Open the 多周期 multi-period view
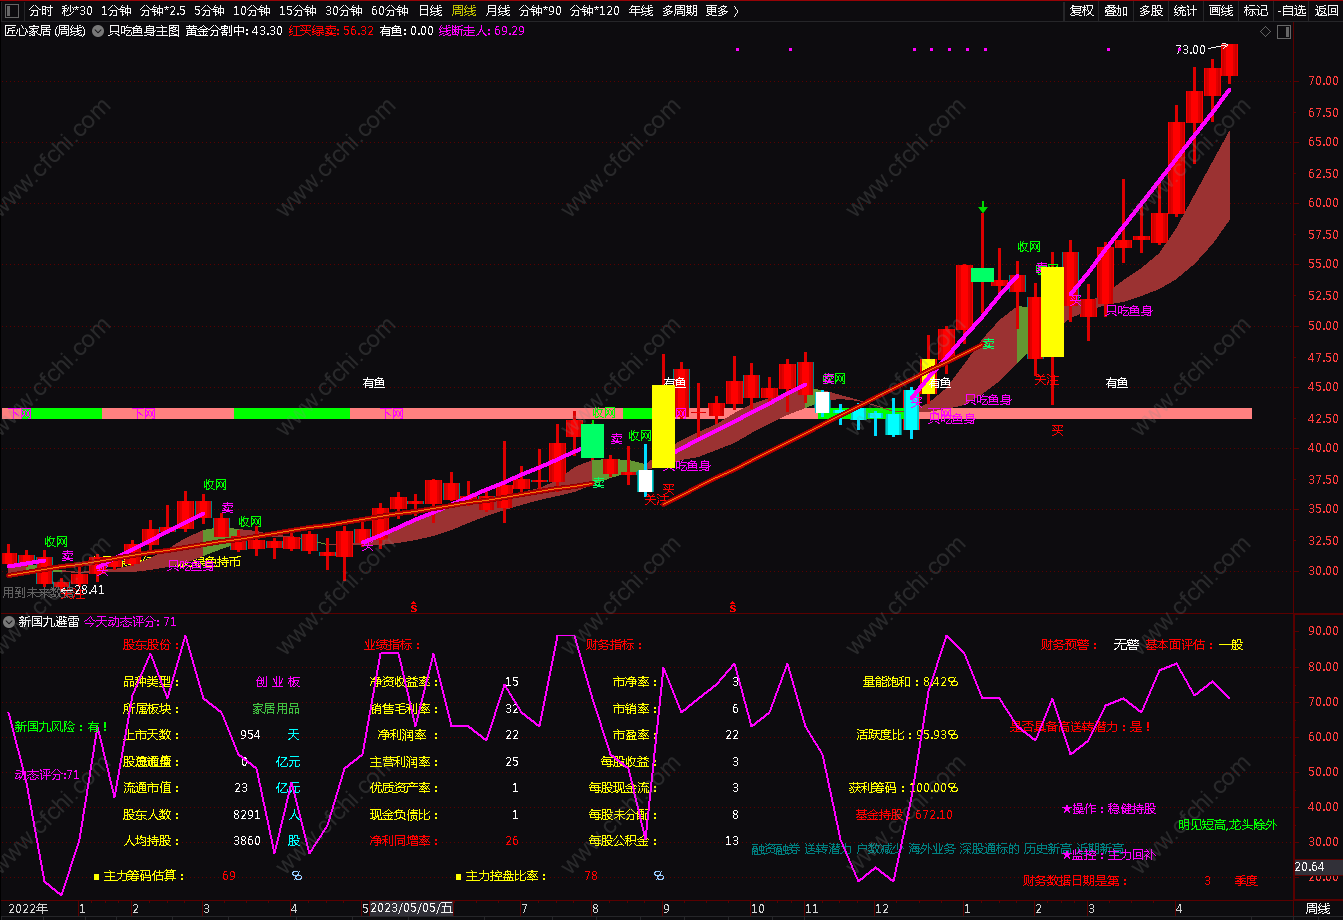This screenshot has height=920, width=1343. pos(679,10)
